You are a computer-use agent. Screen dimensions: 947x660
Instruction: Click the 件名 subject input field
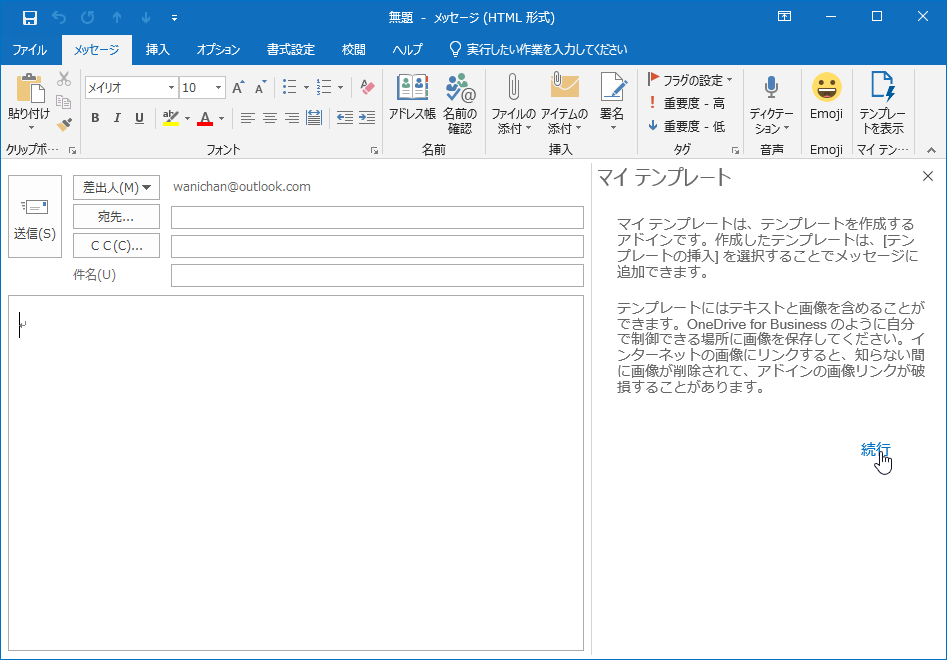coord(377,275)
